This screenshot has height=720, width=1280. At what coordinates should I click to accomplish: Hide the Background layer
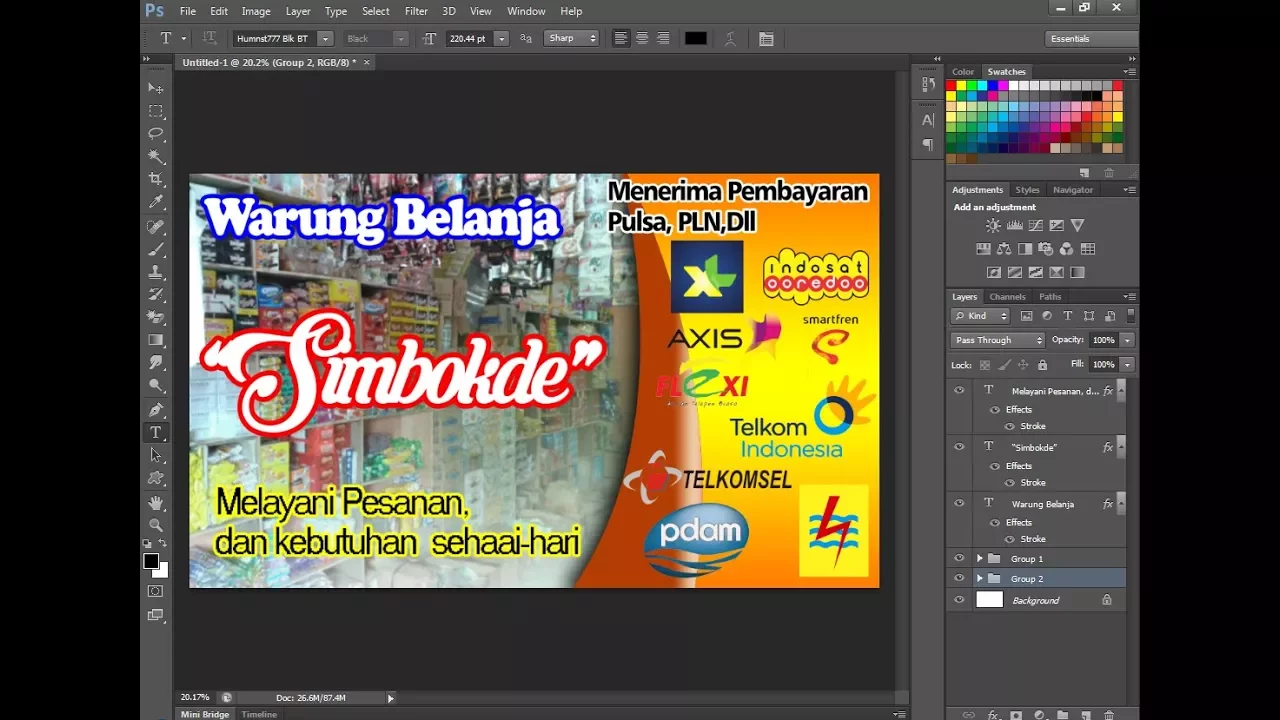tap(960, 600)
